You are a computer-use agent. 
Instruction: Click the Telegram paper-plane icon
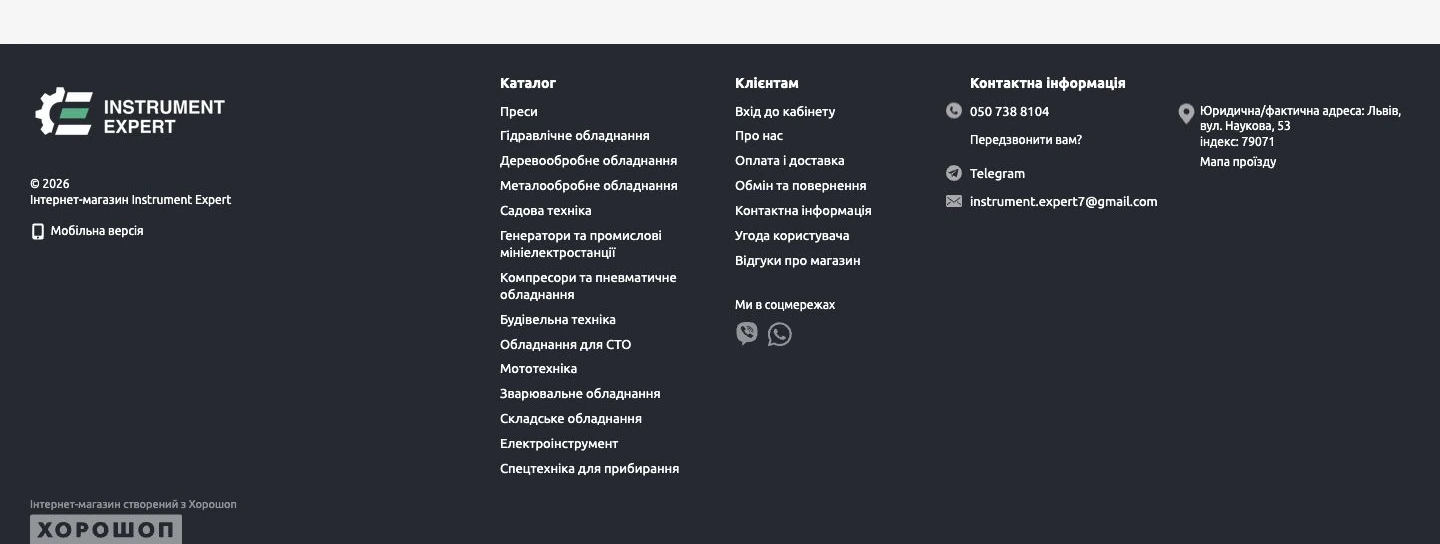[954, 173]
